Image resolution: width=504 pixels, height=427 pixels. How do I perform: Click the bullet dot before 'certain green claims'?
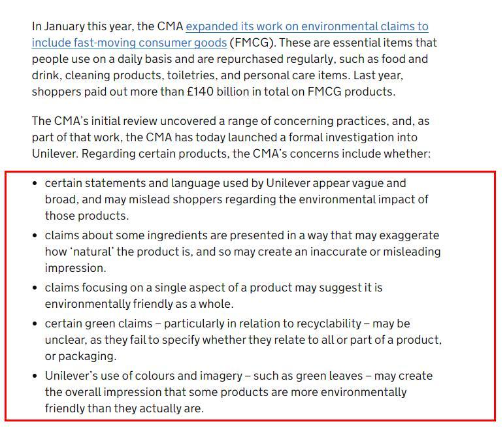(35, 324)
